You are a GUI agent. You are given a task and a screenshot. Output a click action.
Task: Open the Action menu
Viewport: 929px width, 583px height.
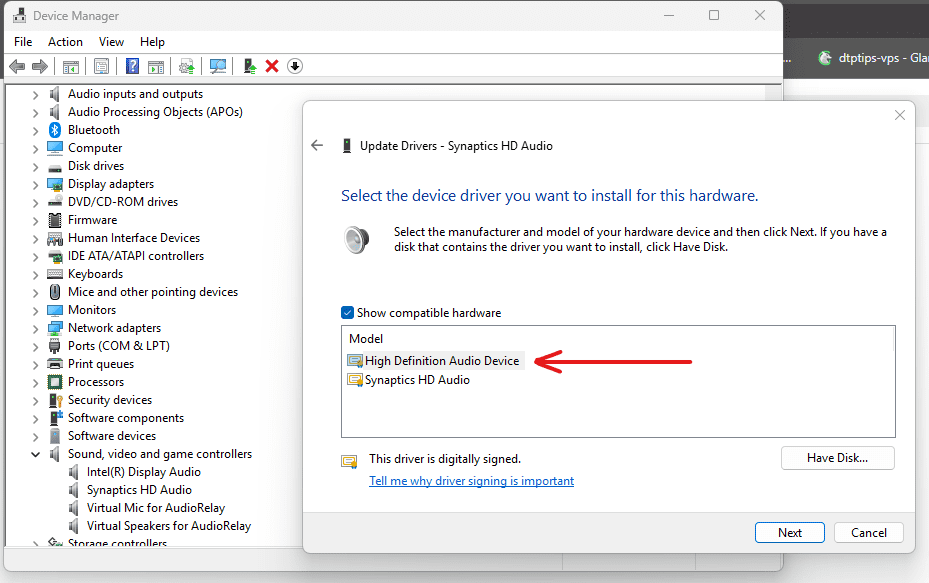(65, 42)
